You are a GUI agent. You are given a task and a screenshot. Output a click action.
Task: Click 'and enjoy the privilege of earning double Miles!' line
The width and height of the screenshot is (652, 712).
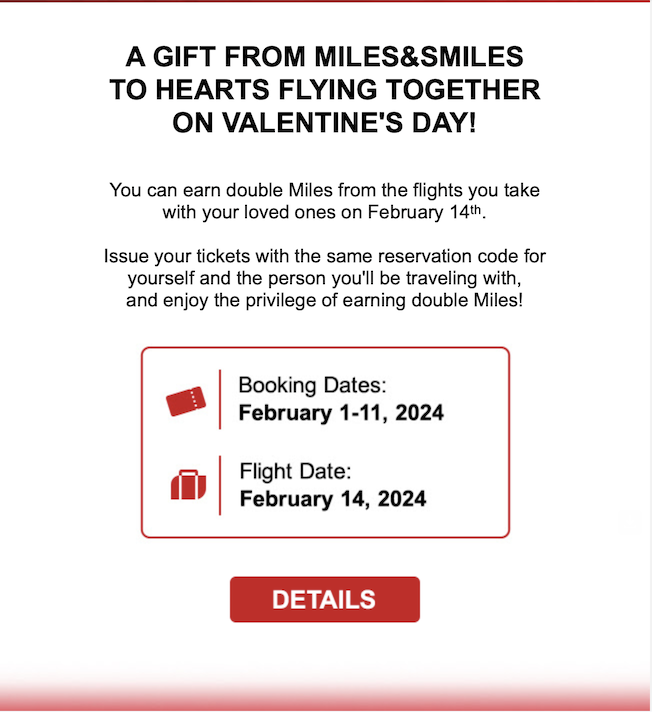pyautogui.click(x=325, y=300)
